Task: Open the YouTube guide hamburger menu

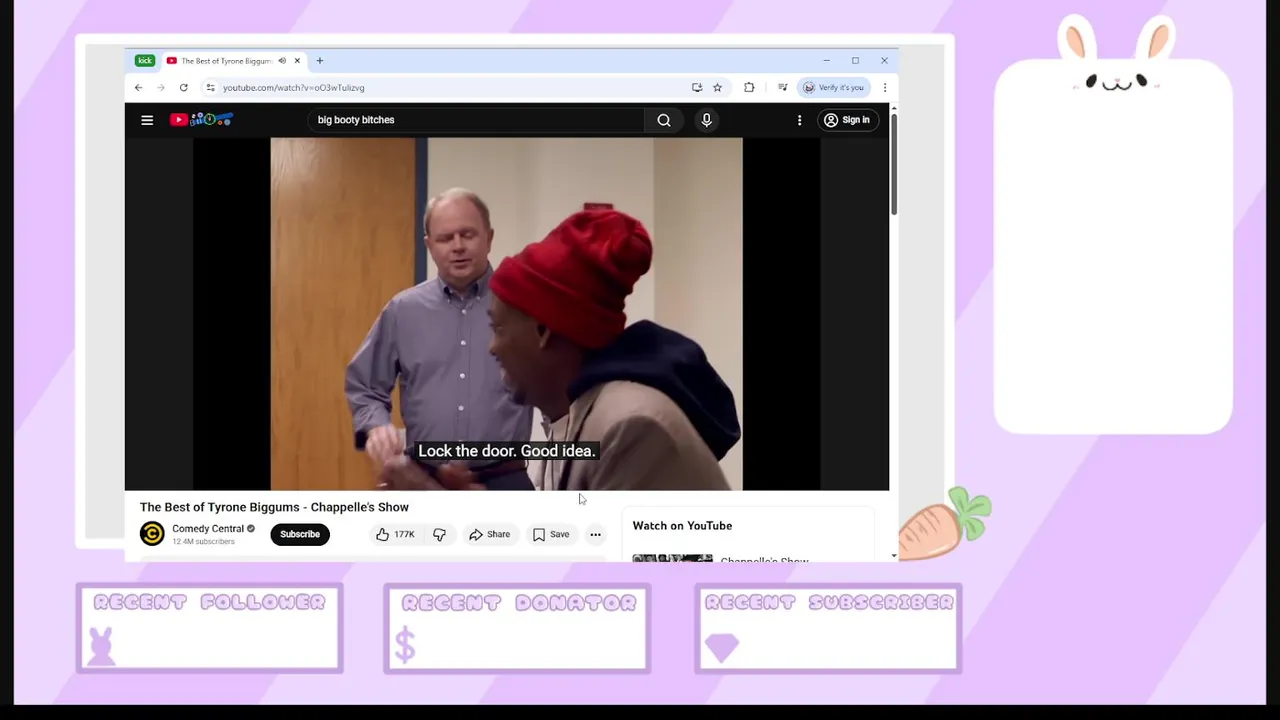Action: tap(147, 120)
